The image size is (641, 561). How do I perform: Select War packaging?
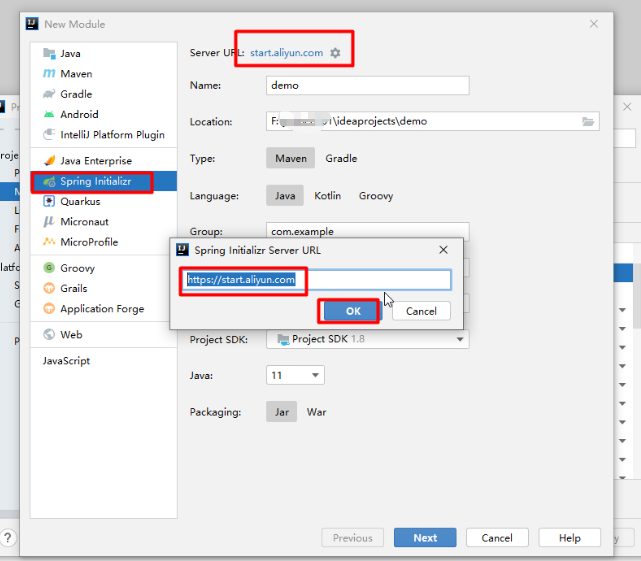tap(316, 412)
